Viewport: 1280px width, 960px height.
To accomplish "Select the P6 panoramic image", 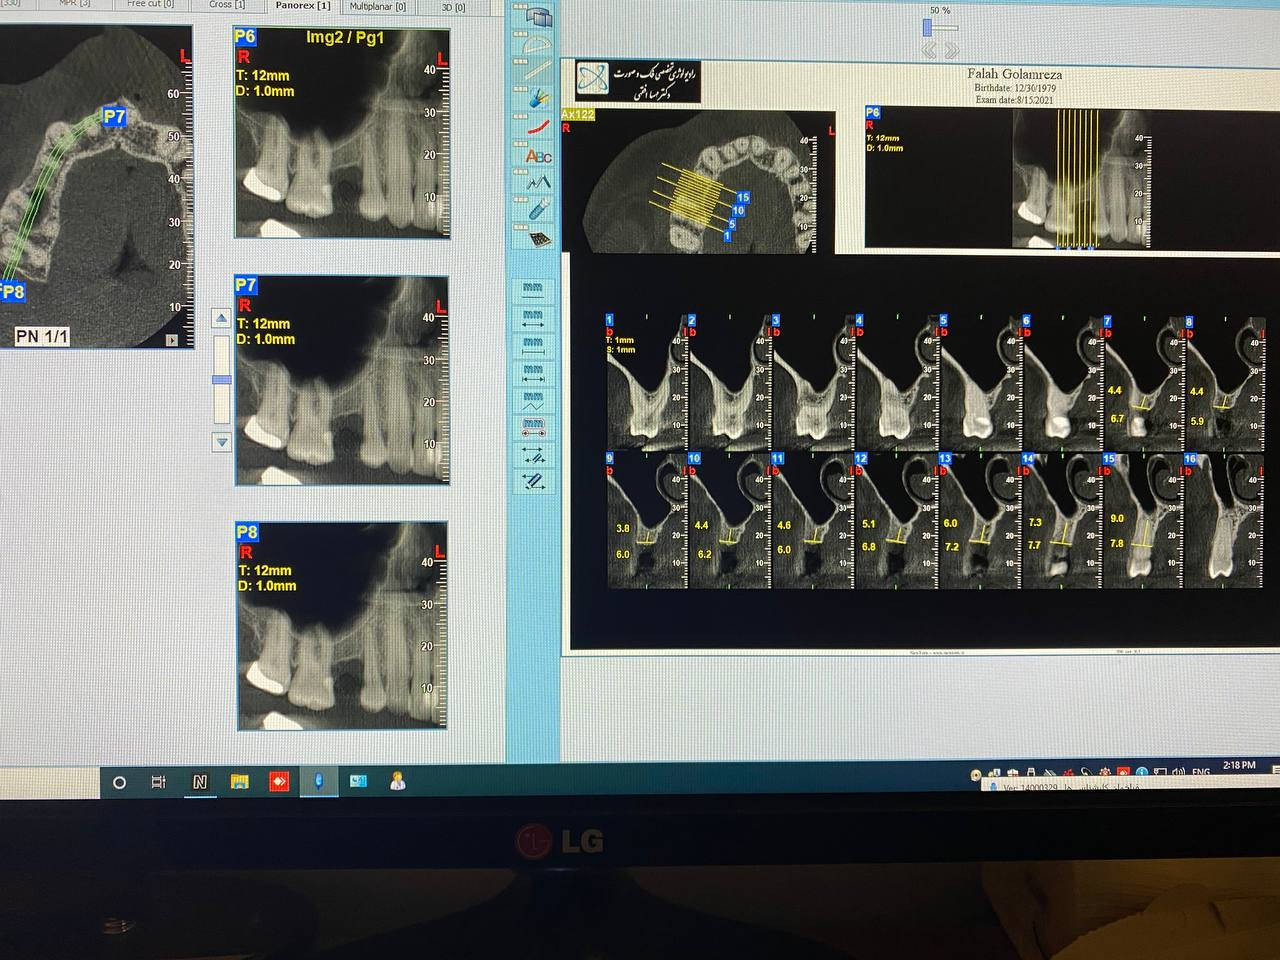I will (x=342, y=133).
